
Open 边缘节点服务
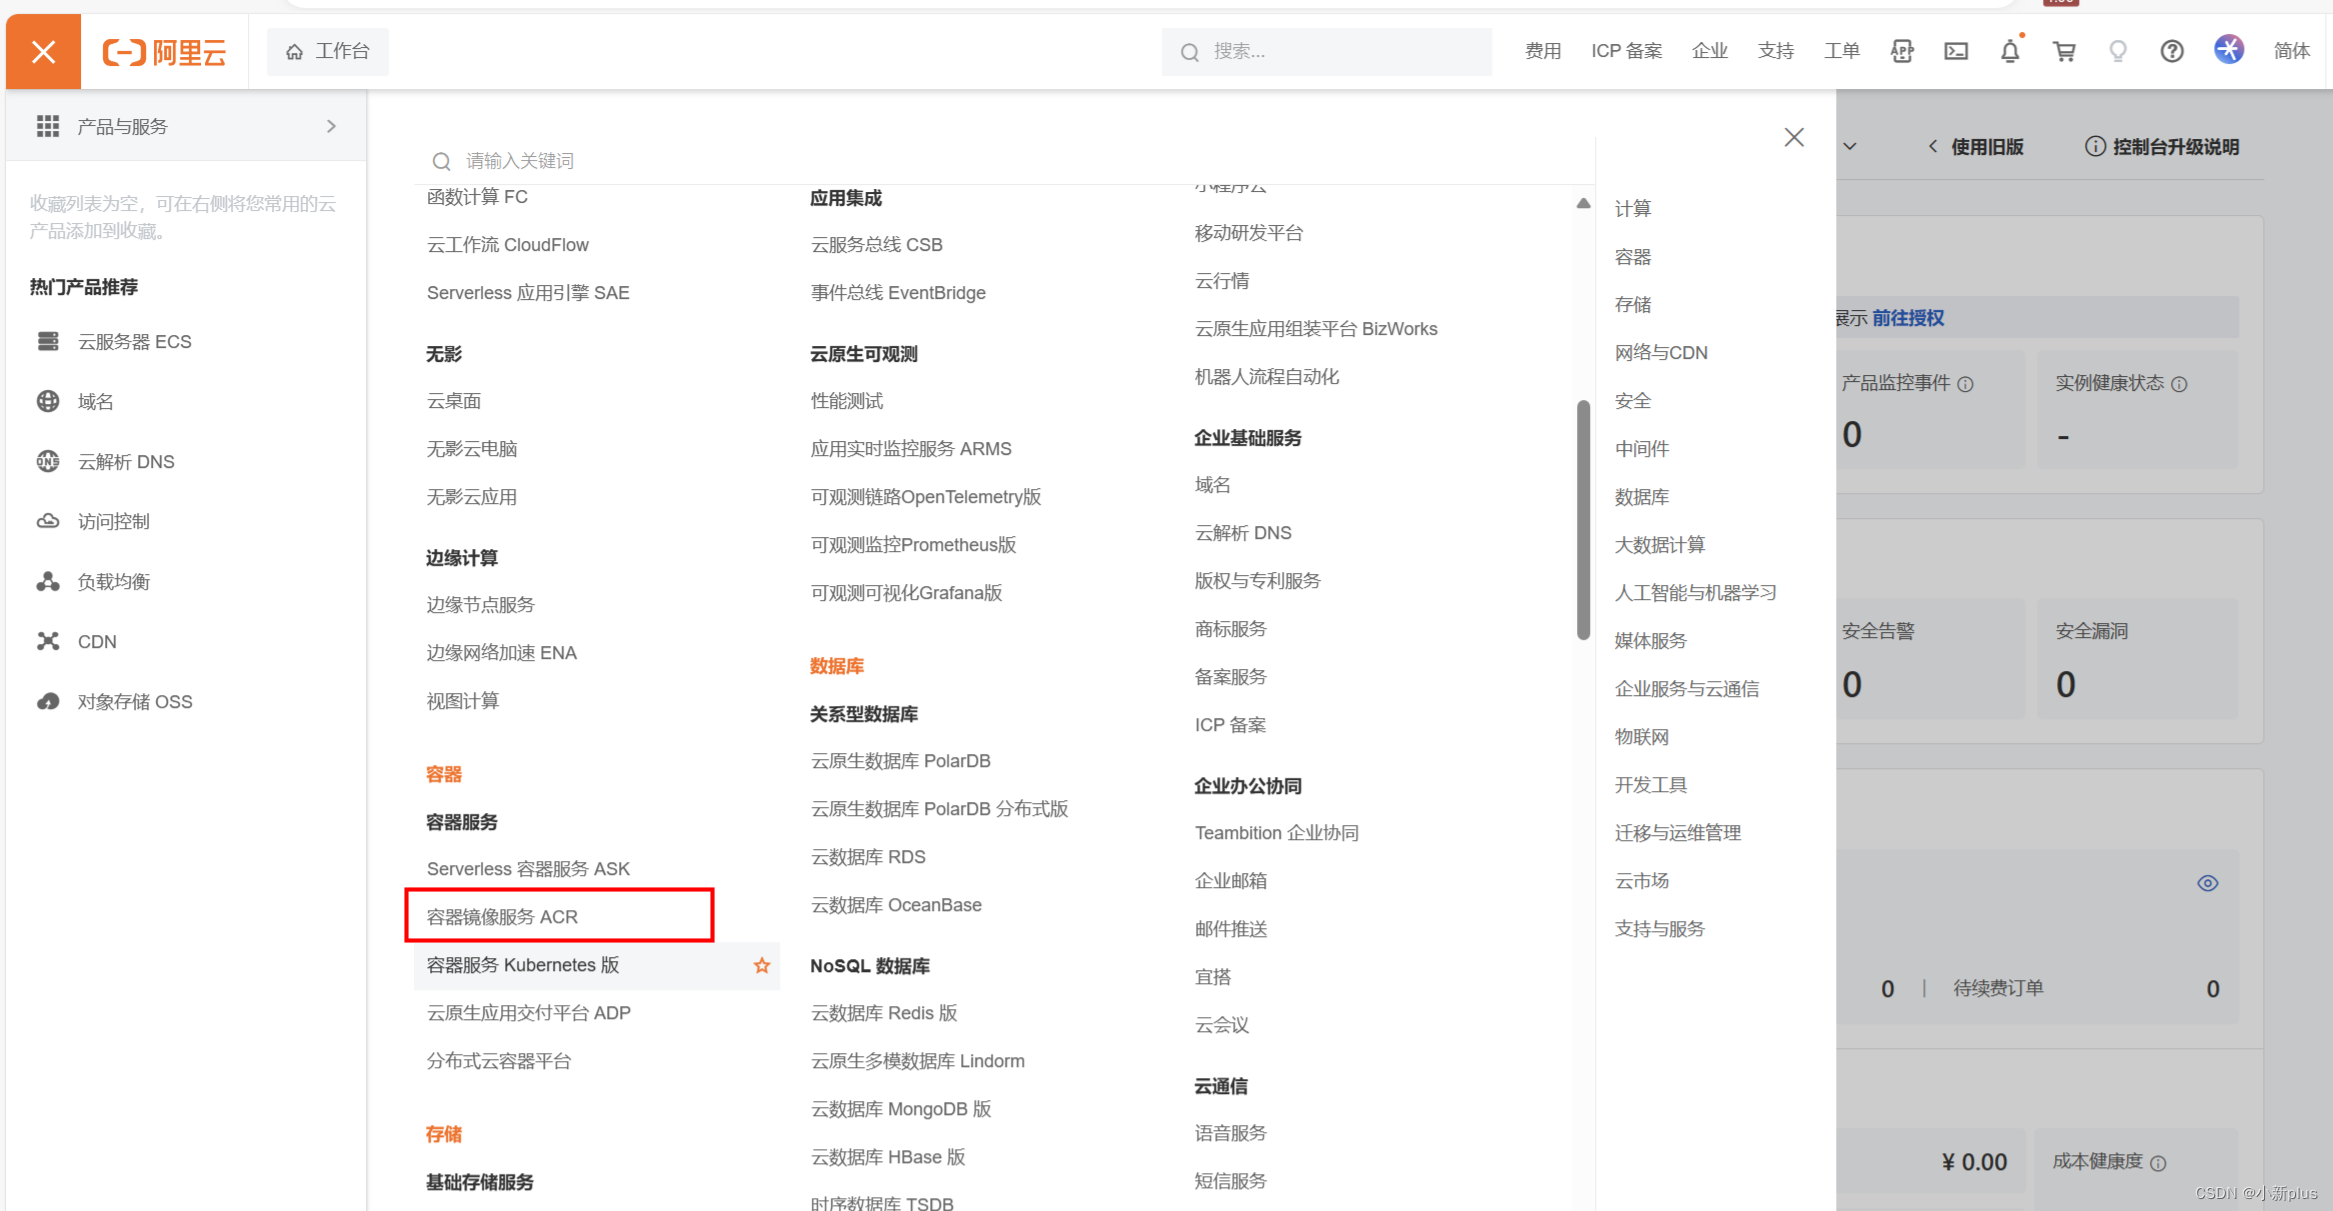481,604
